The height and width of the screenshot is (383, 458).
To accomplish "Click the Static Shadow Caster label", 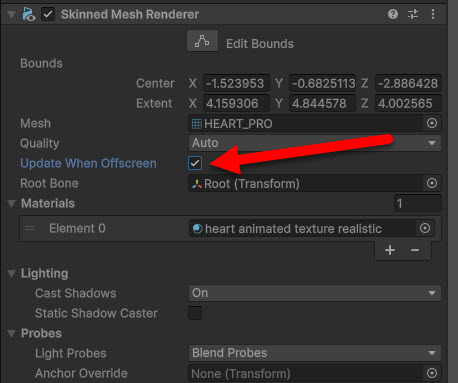I will (x=96, y=313).
